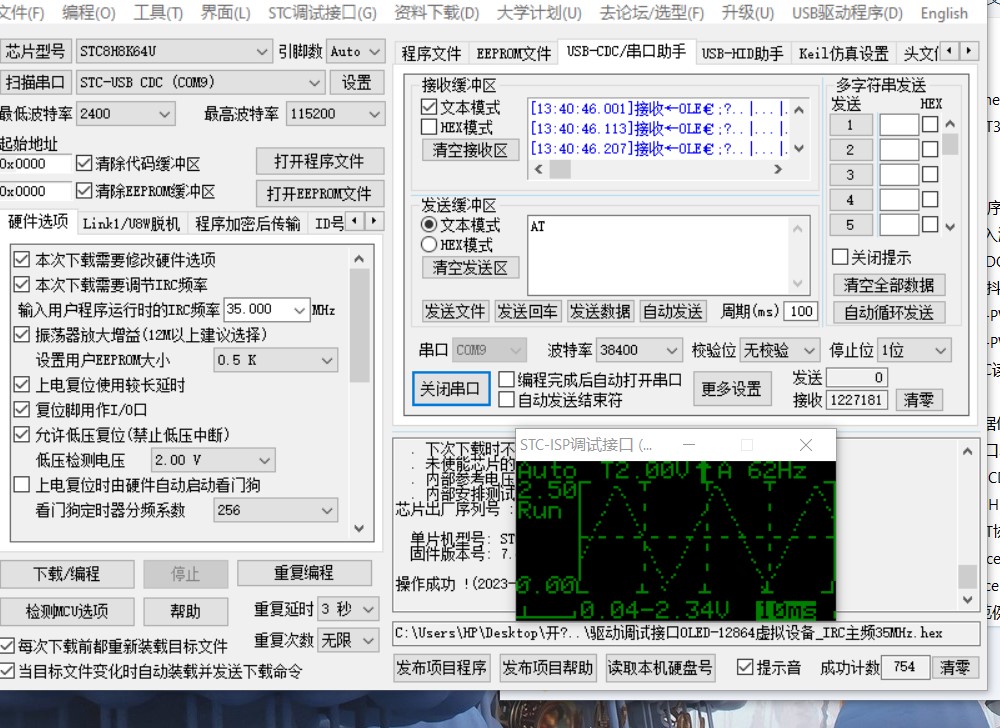Toggle the 提示音 checkbox
1000x728 pixels.
745,667
